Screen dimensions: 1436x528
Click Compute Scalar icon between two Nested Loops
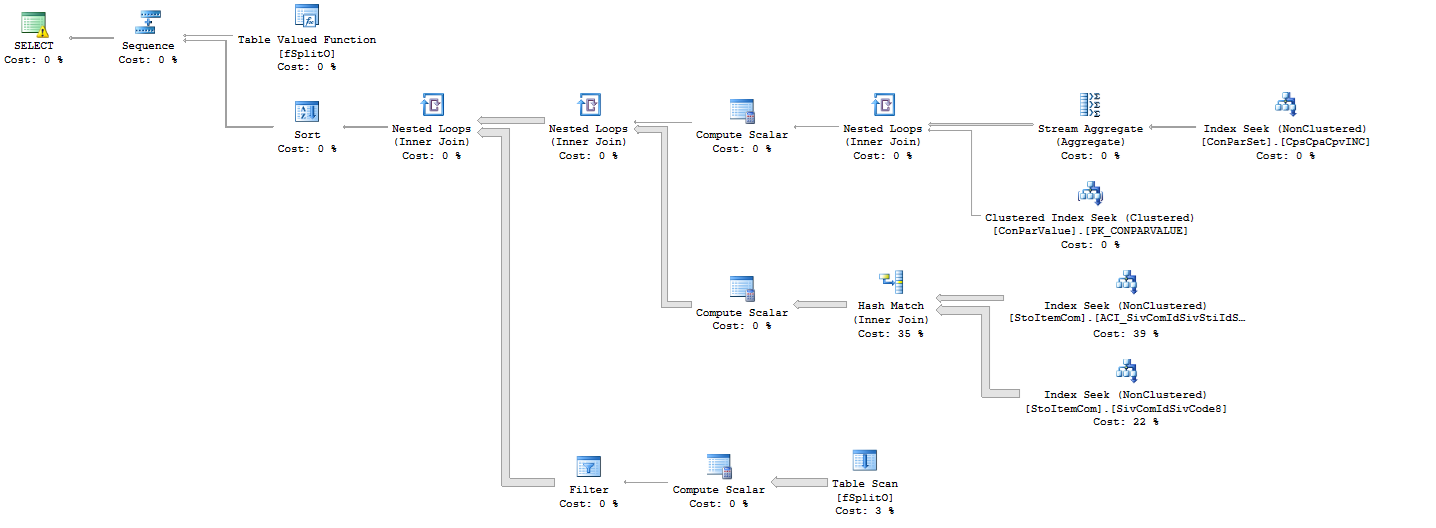(x=742, y=111)
